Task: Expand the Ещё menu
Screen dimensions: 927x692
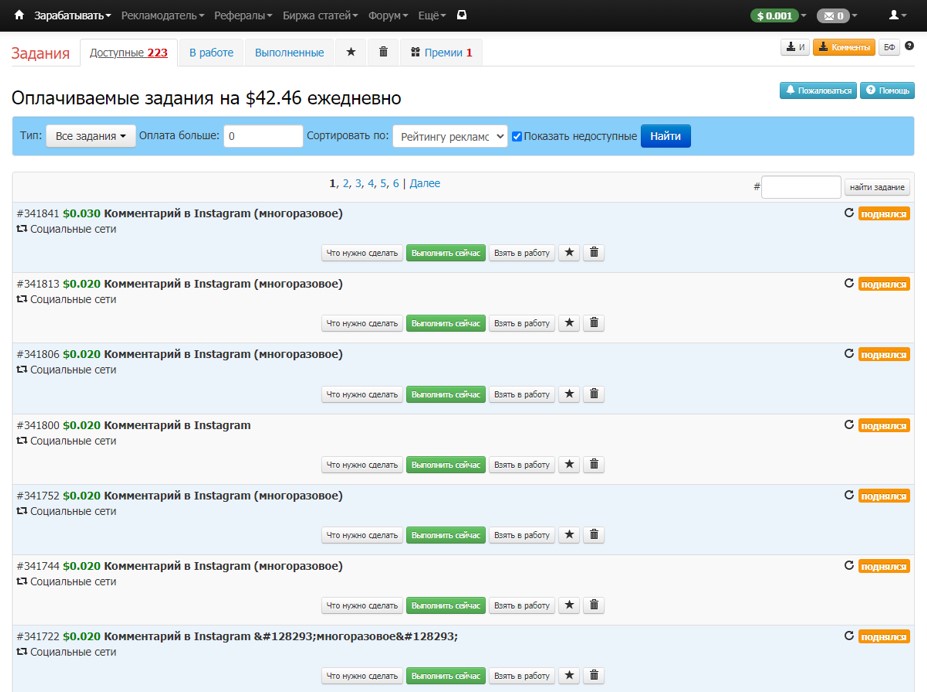Action: tap(432, 15)
